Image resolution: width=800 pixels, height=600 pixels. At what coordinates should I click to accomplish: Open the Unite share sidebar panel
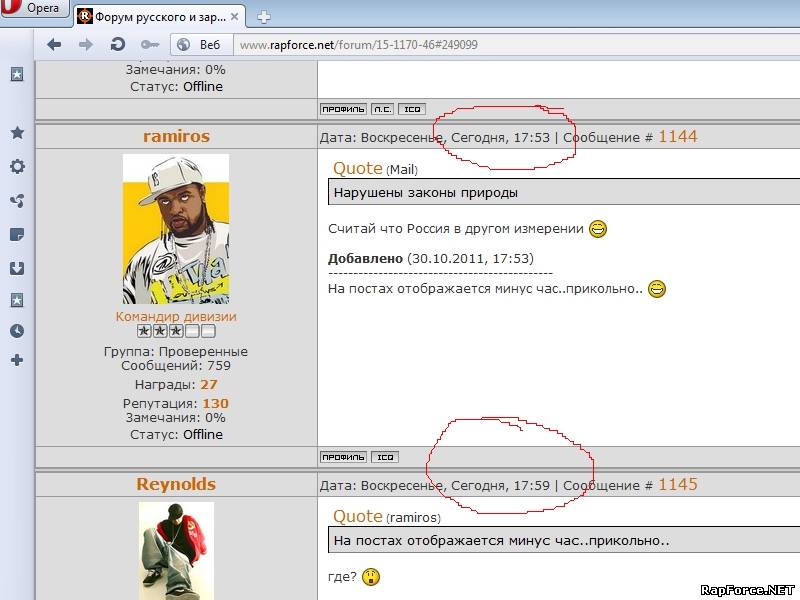[17, 201]
